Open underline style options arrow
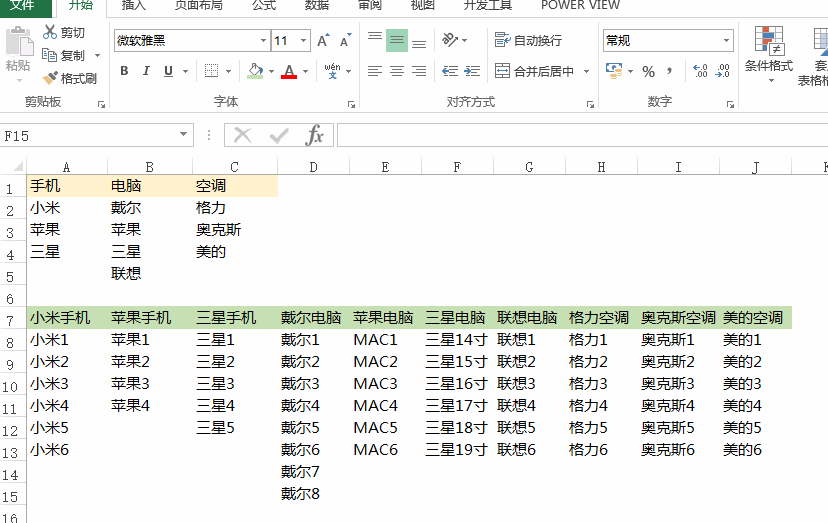Viewport: 828px width, 523px height. [185, 71]
